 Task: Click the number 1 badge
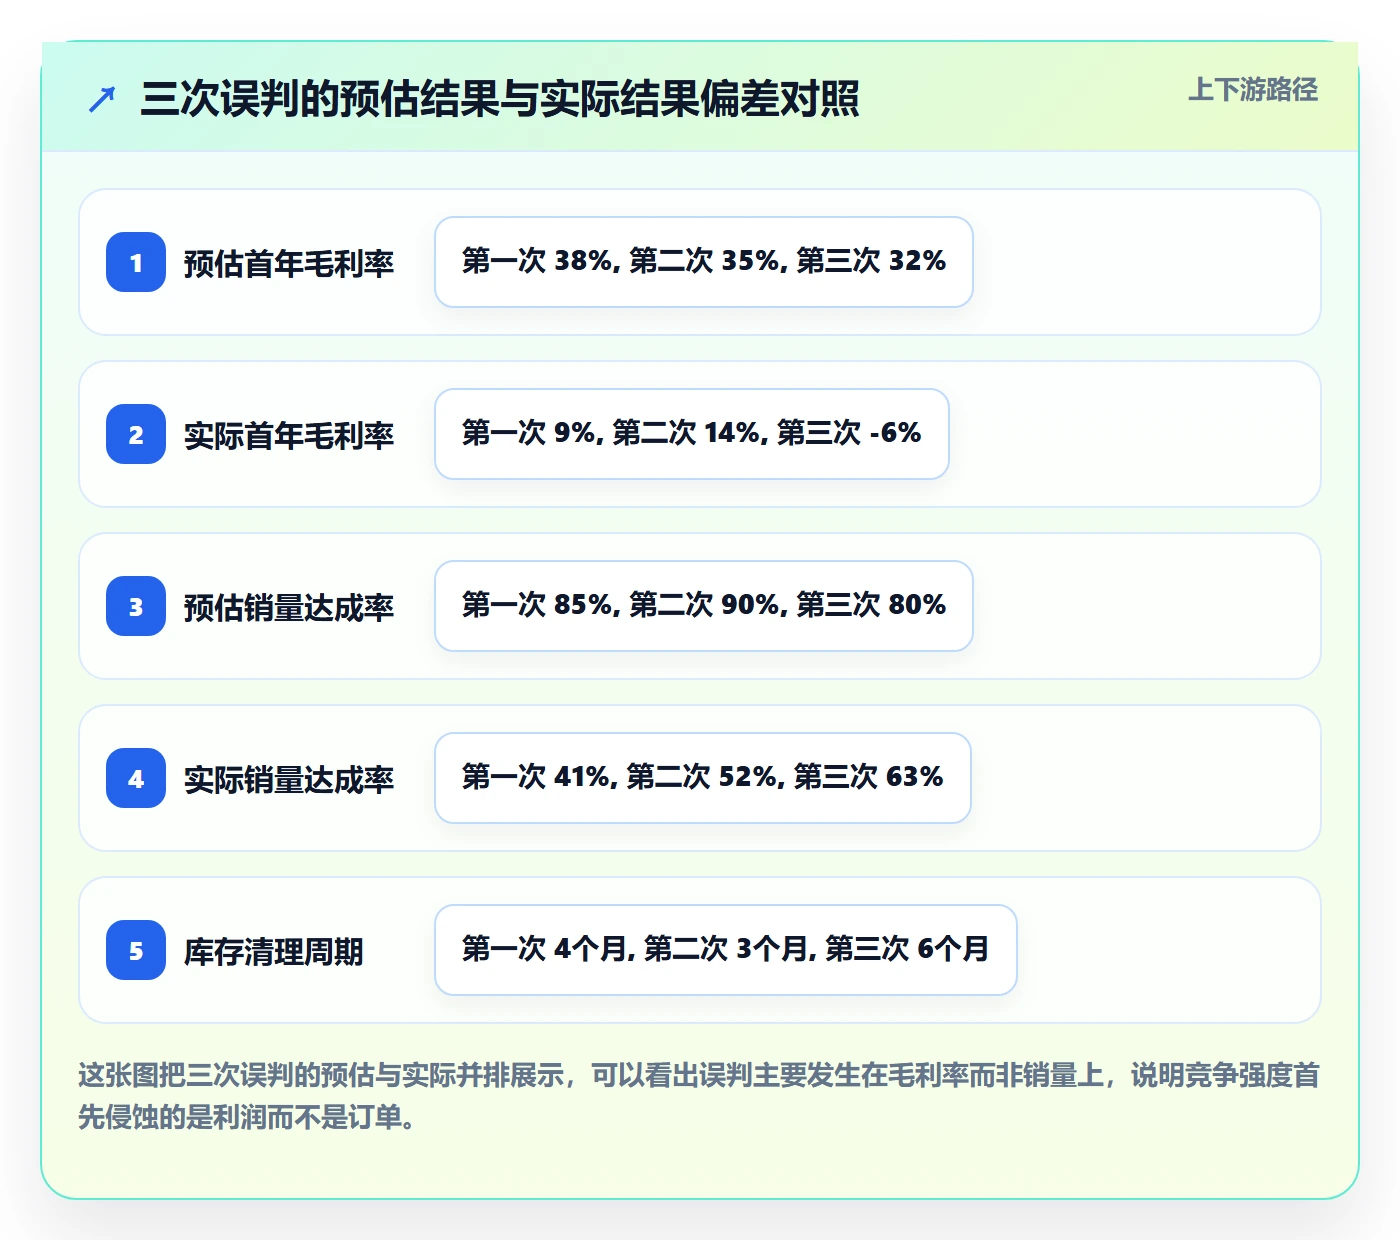pyautogui.click(x=136, y=262)
